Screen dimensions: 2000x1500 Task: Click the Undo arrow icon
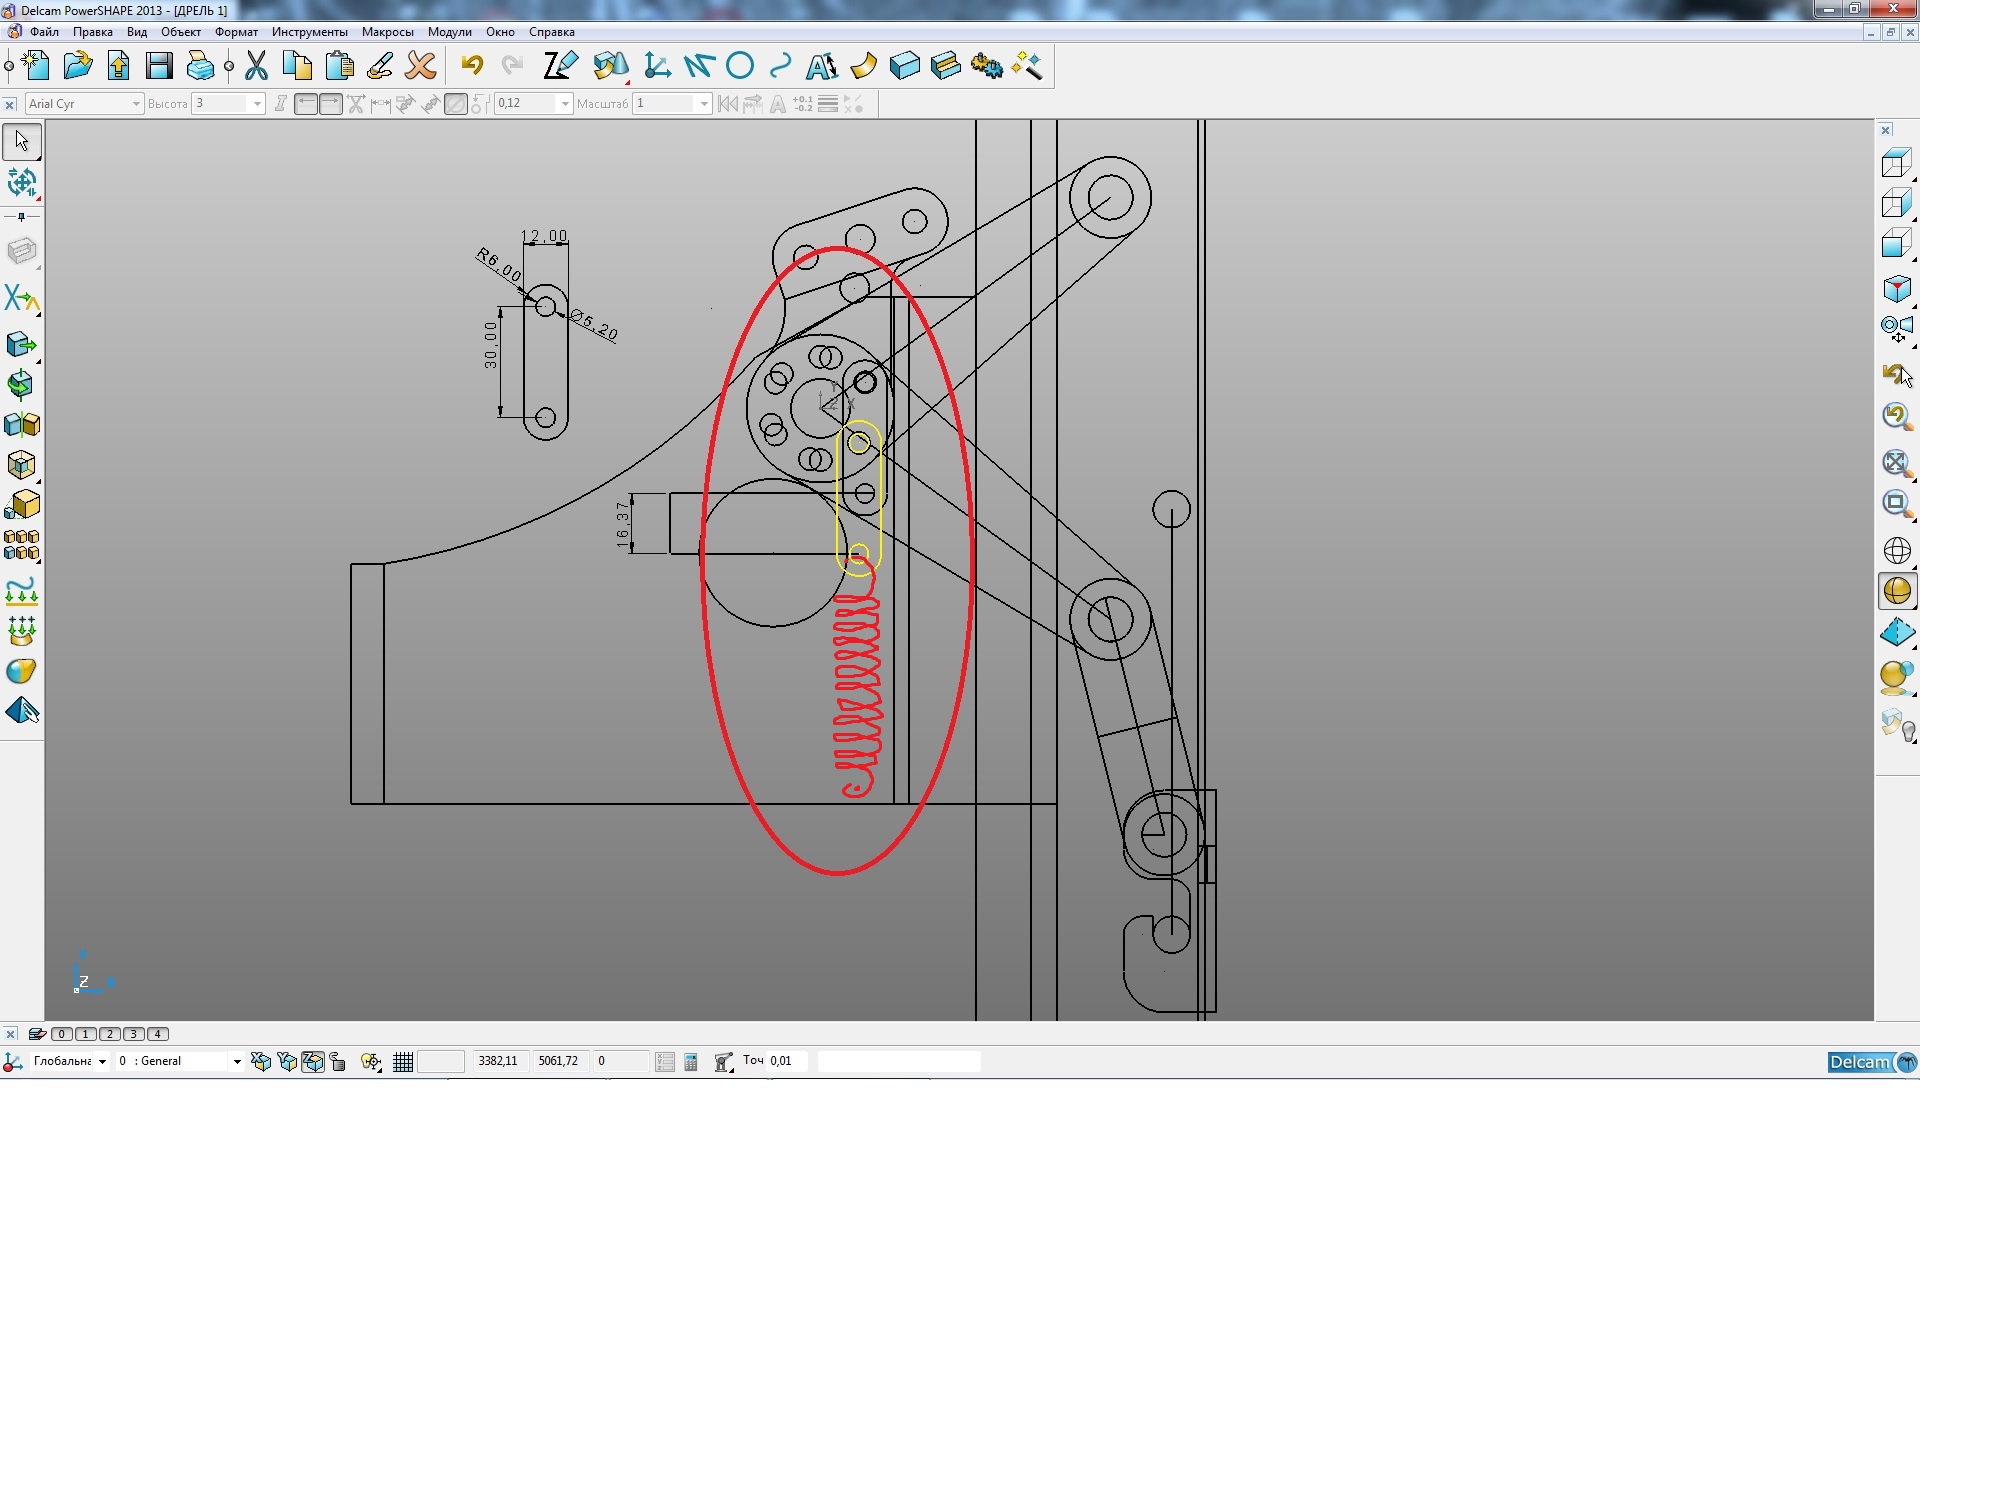point(472,67)
